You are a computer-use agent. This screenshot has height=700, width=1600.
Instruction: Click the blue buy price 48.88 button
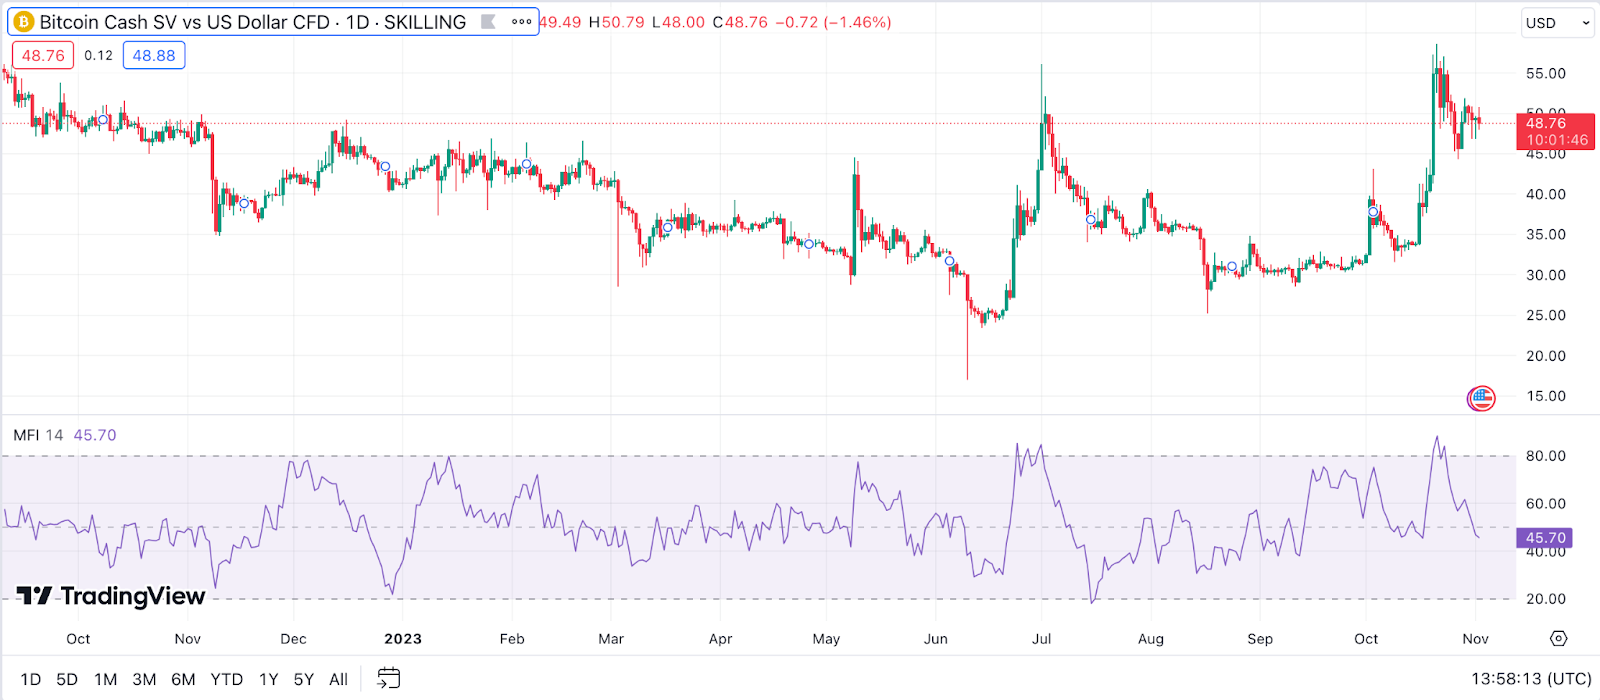coord(154,56)
